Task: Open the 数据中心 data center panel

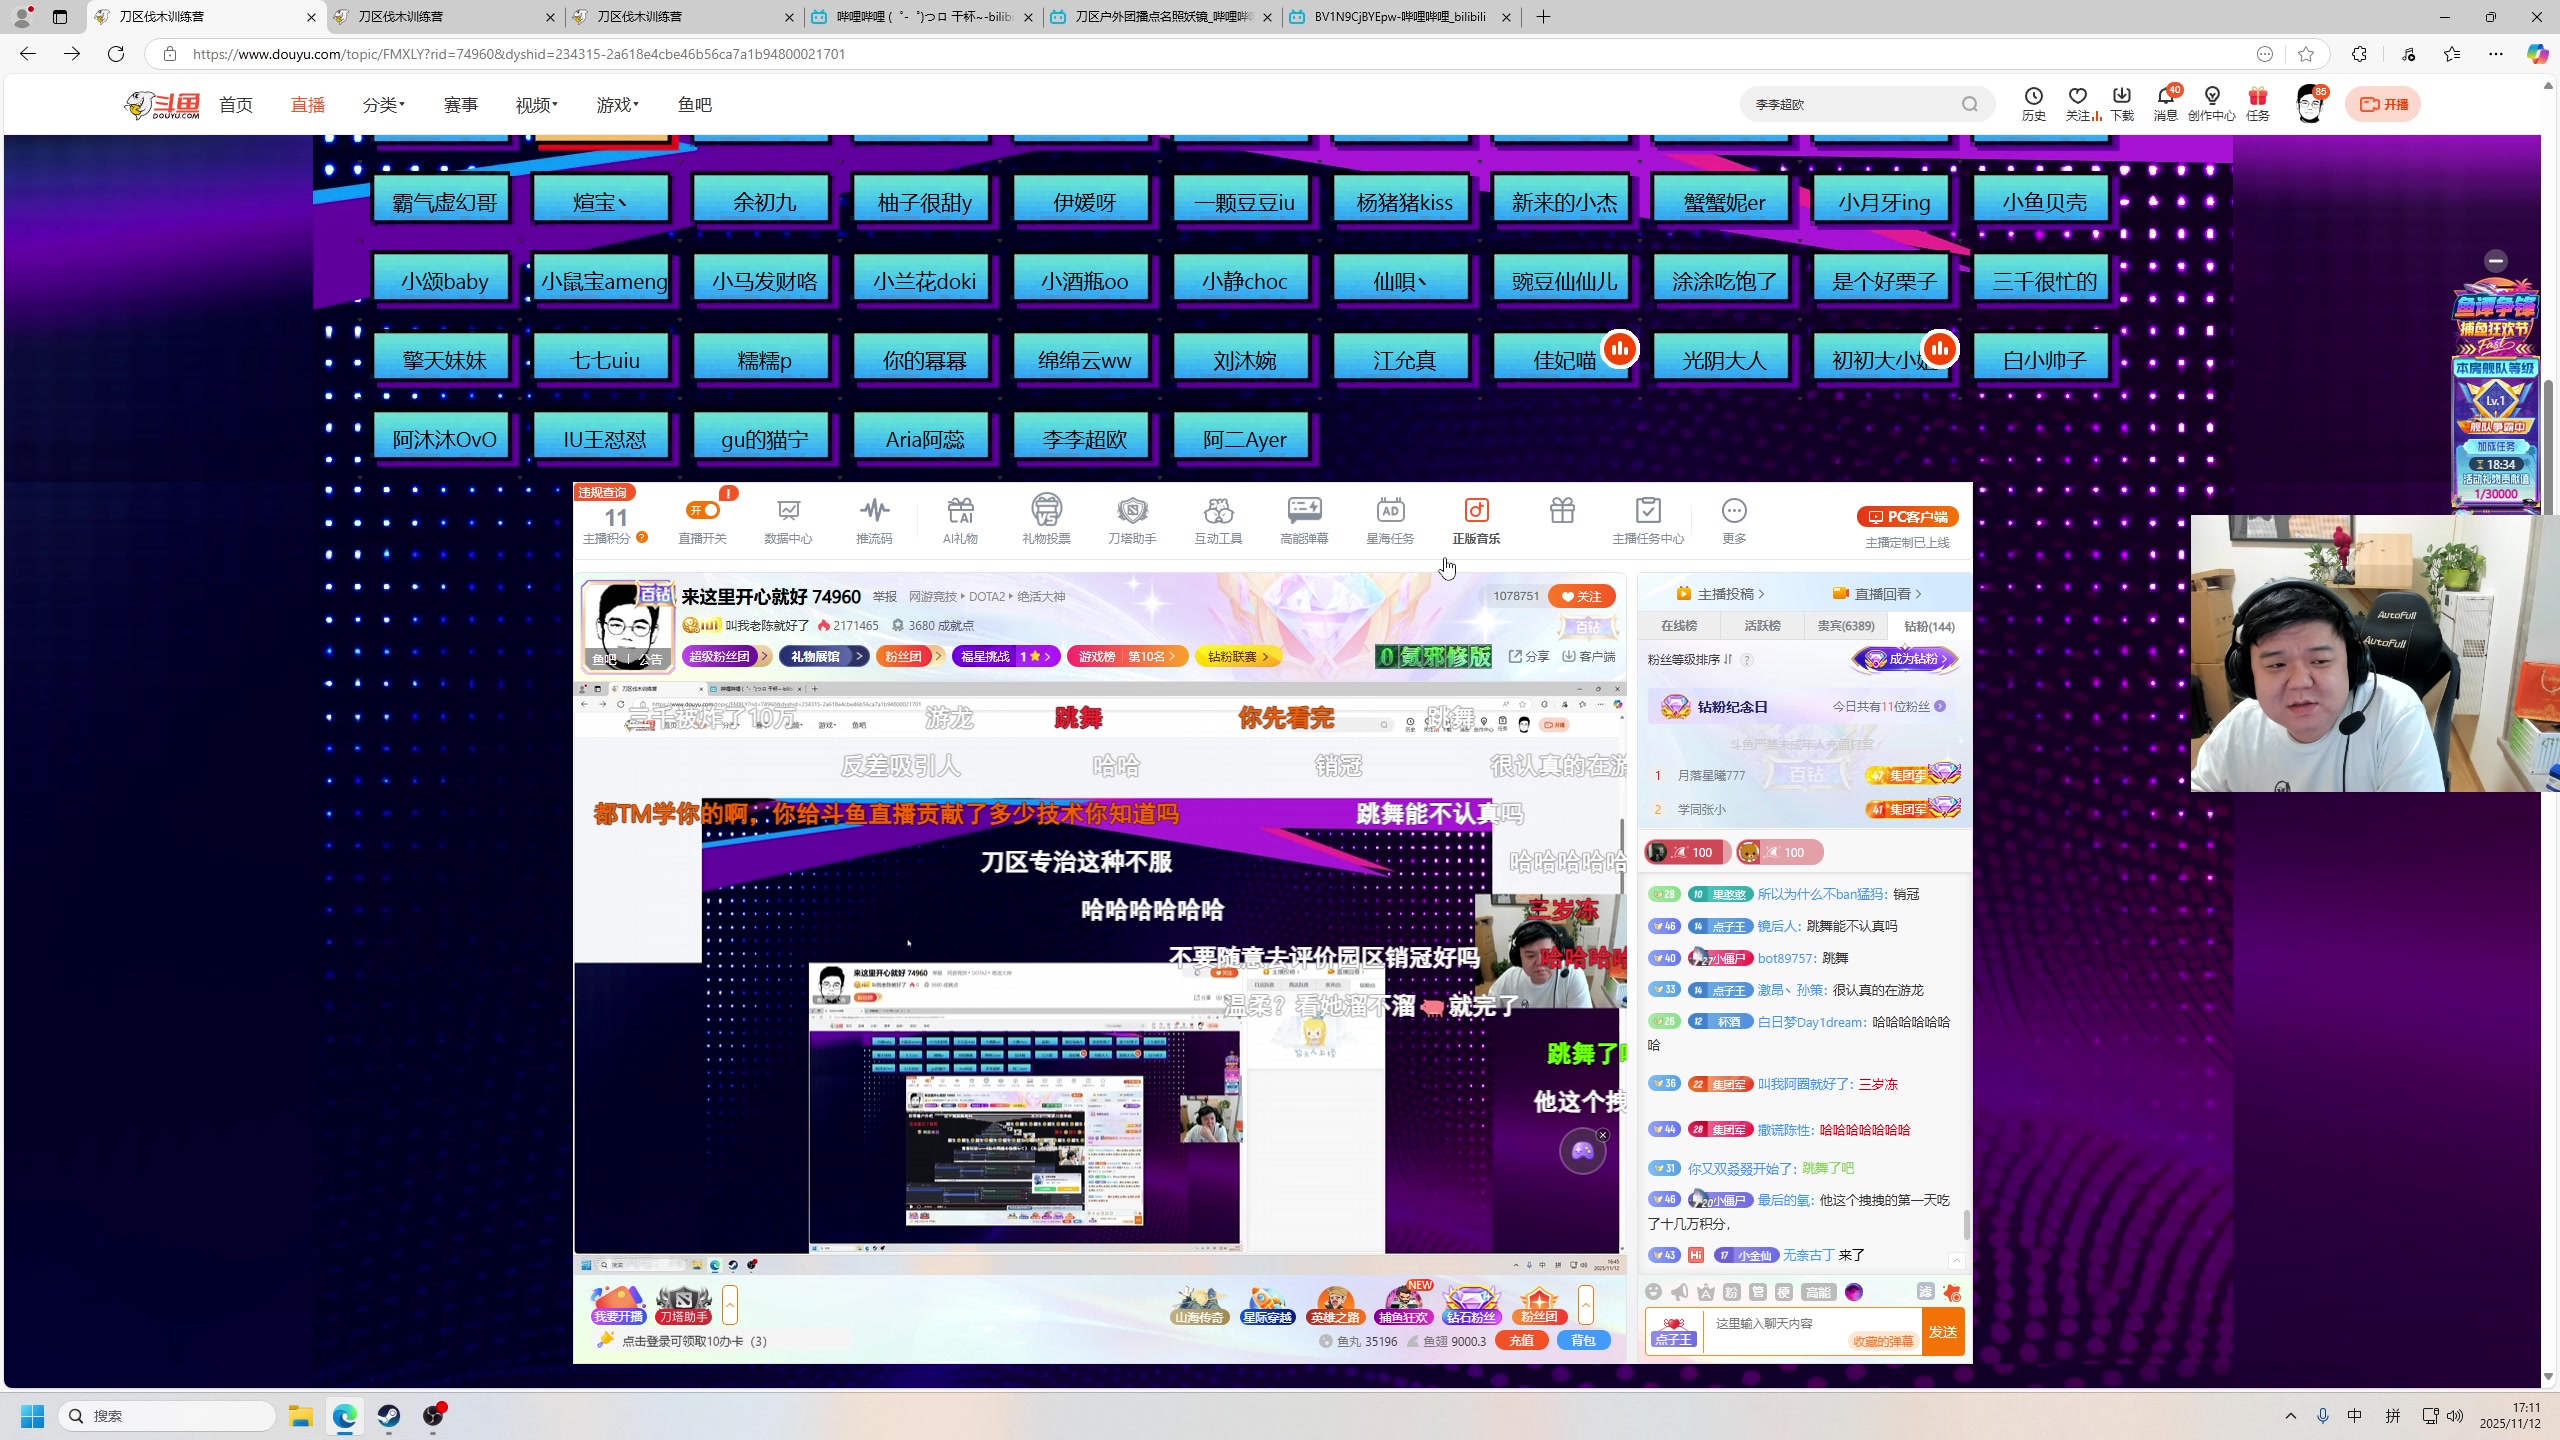Action: [x=788, y=518]
